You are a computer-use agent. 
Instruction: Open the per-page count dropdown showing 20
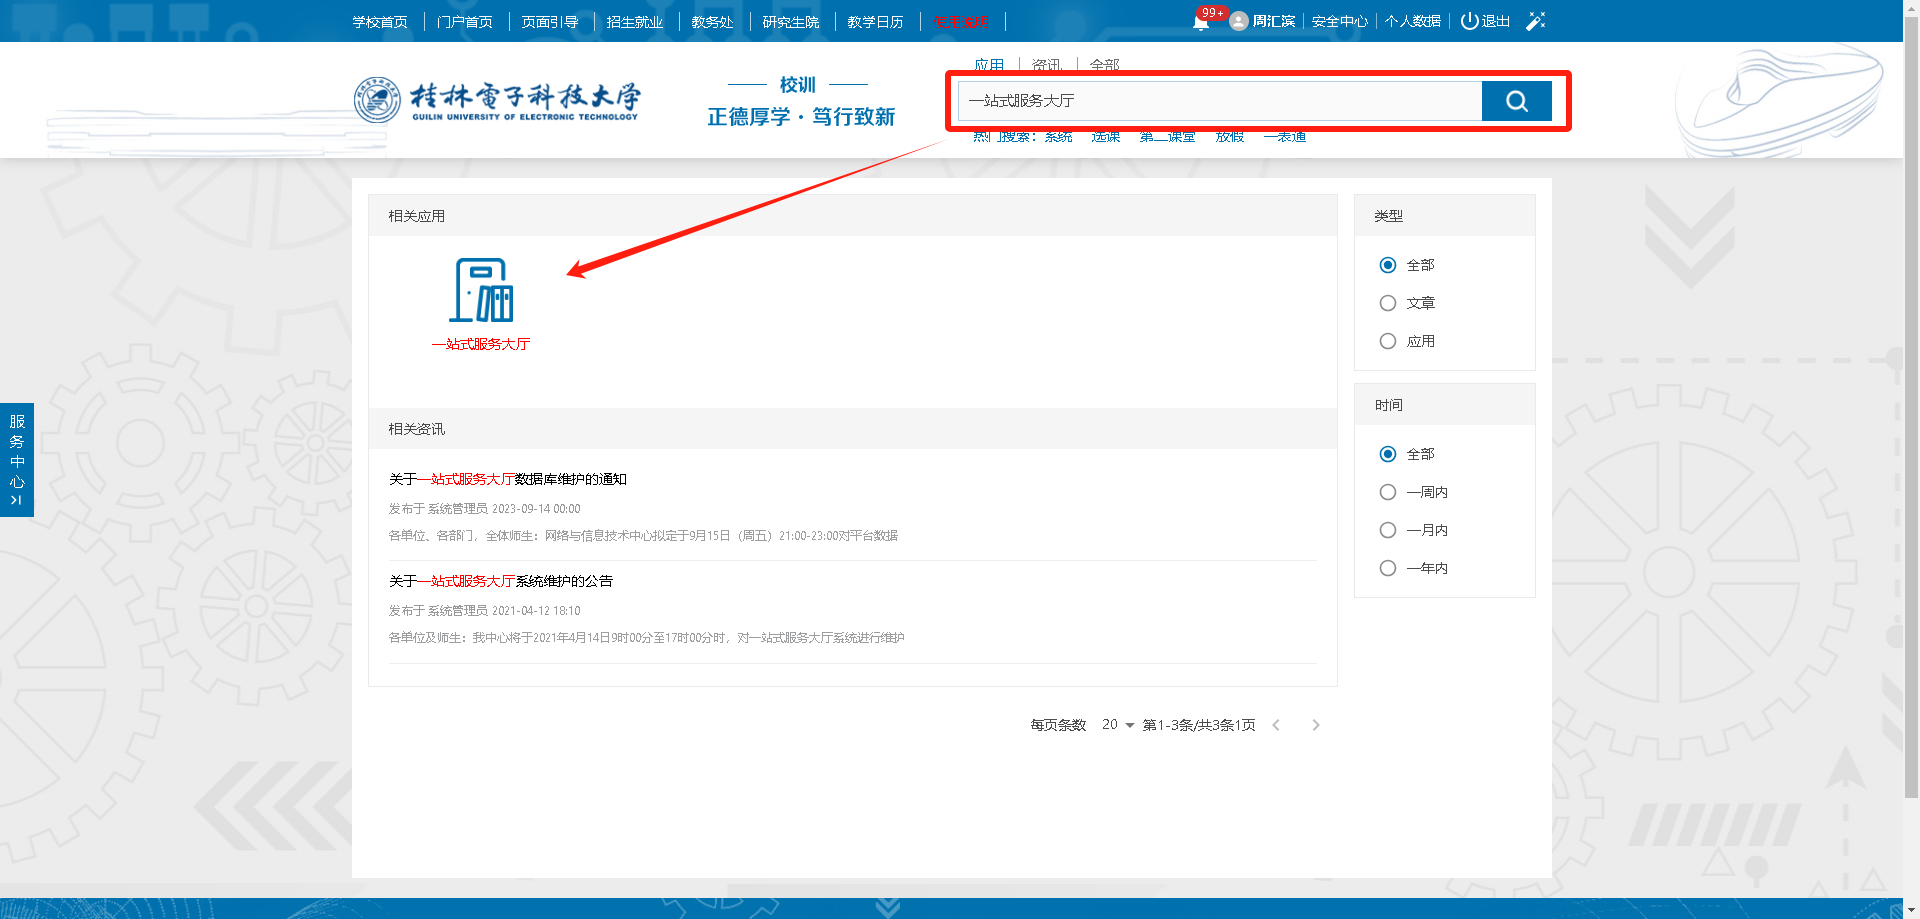point(1117,725)
